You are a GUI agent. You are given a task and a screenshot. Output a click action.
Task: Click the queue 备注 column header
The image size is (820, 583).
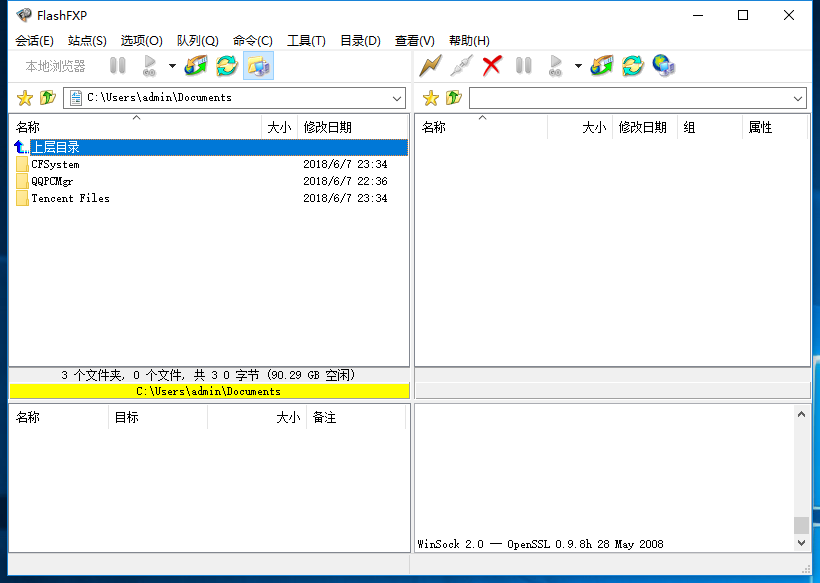[356, 417]
